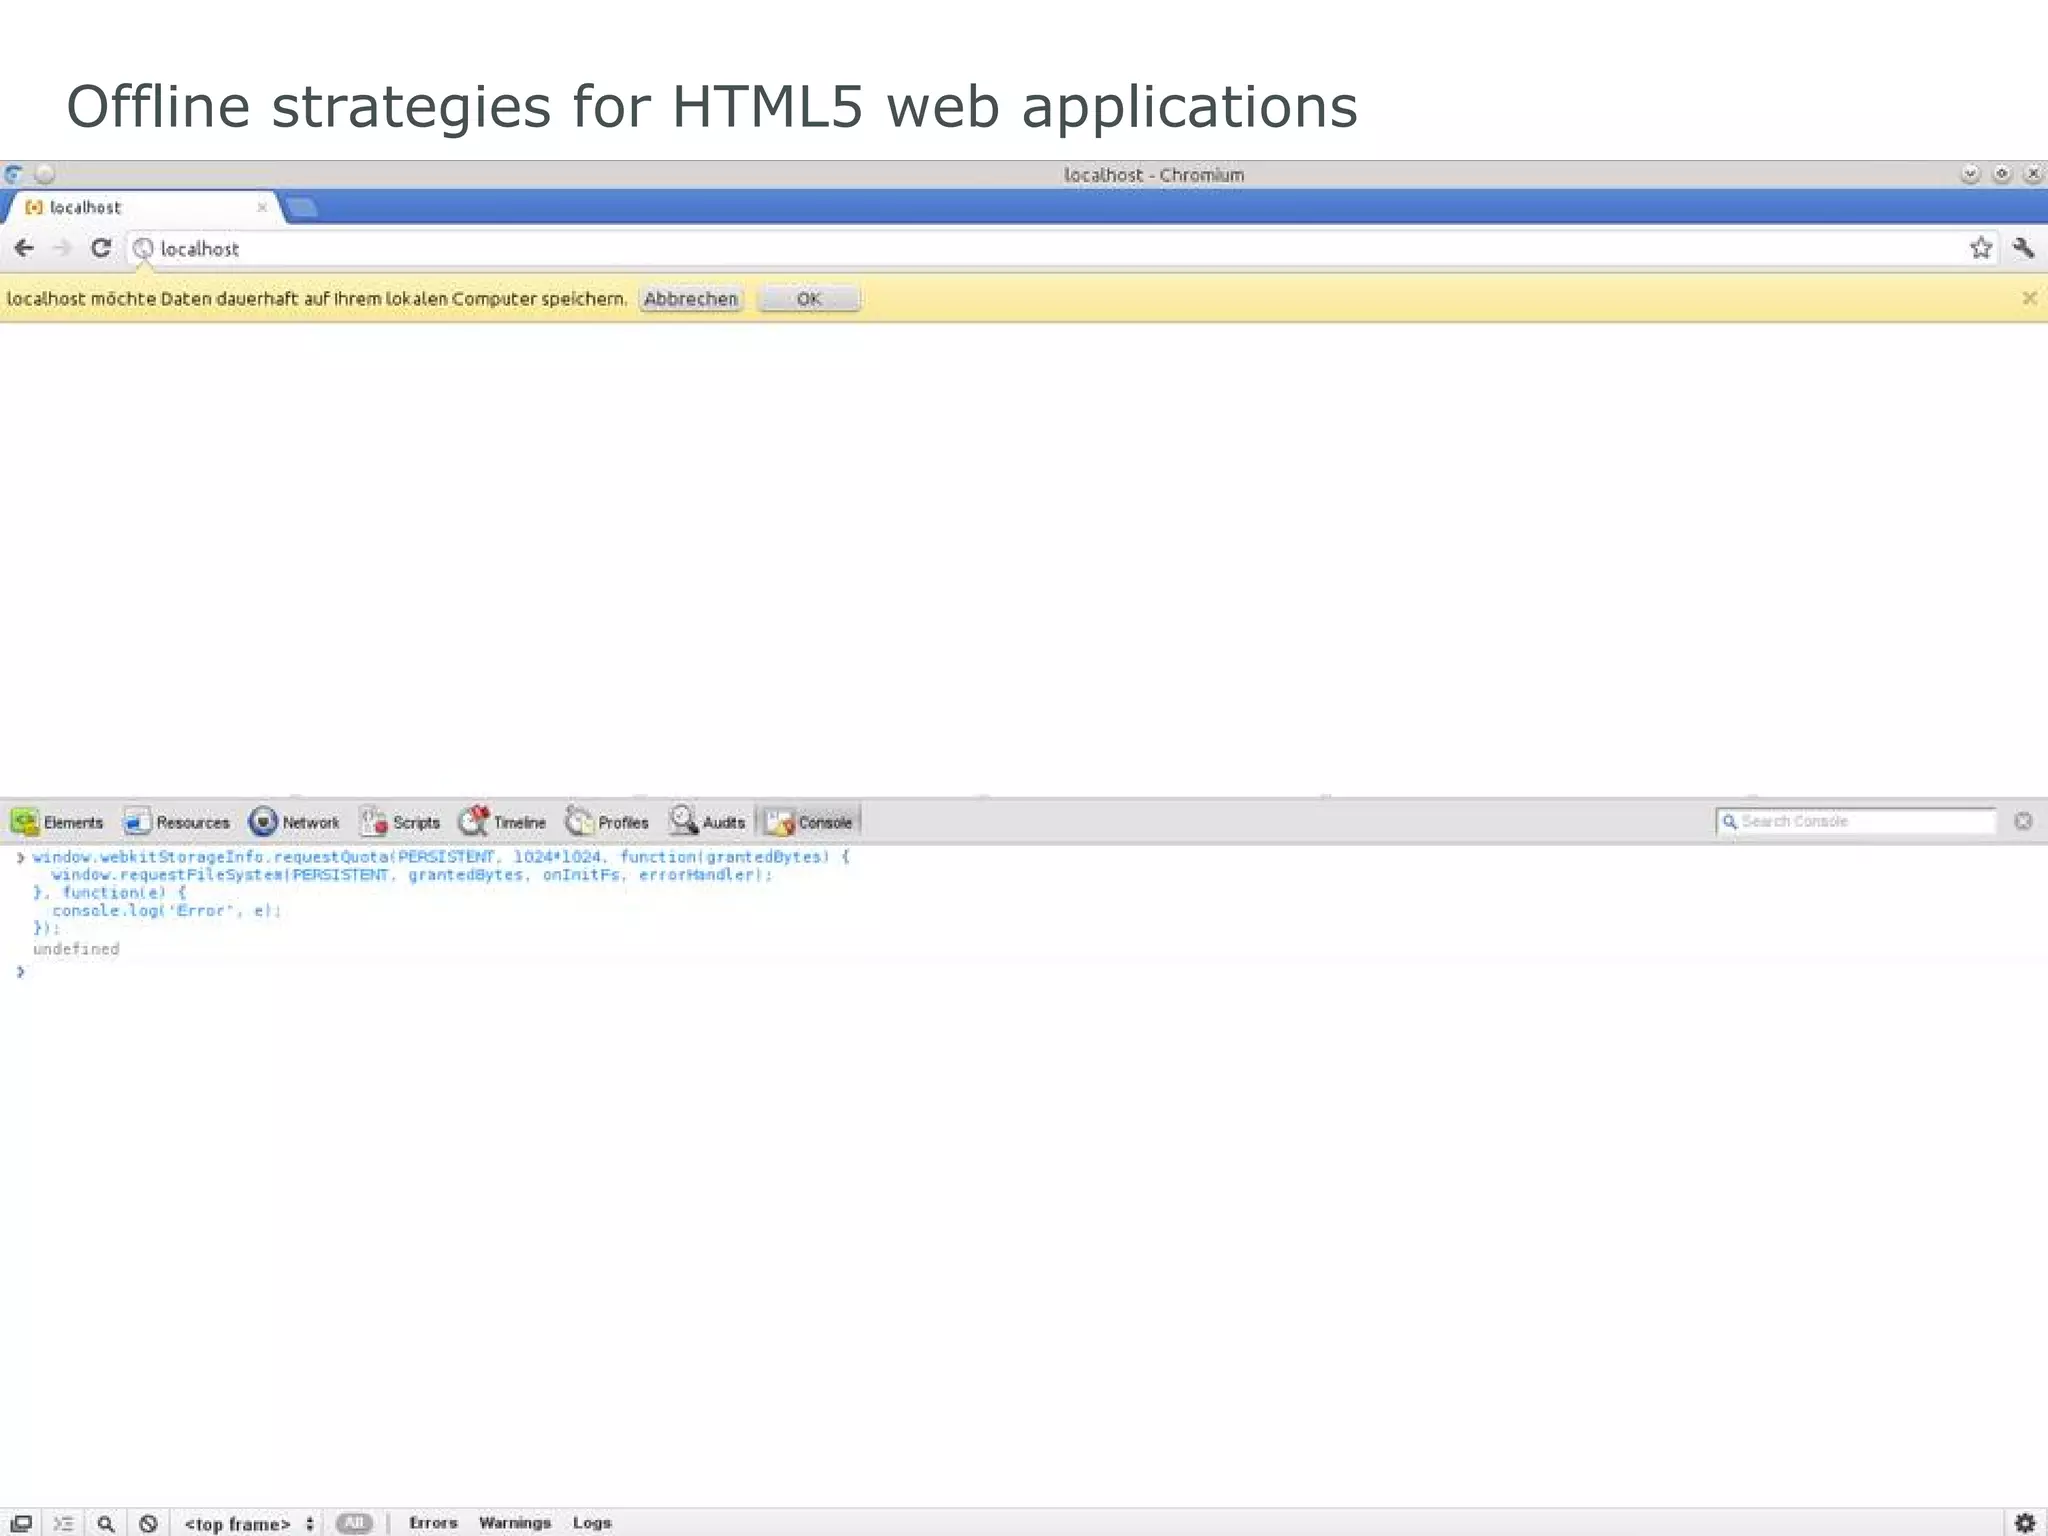The width and height of the screenshot is (2048, 1536).
Task: Clear console log icon
Action: 148,1523
